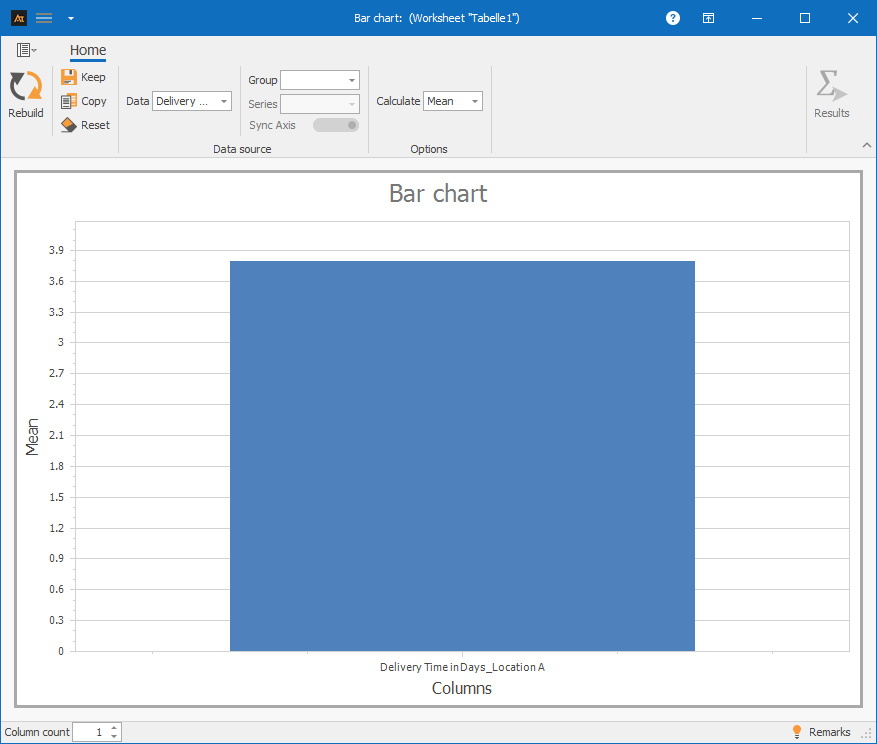Click the Column count input field

pyautogui.click(x=90, y=732)
